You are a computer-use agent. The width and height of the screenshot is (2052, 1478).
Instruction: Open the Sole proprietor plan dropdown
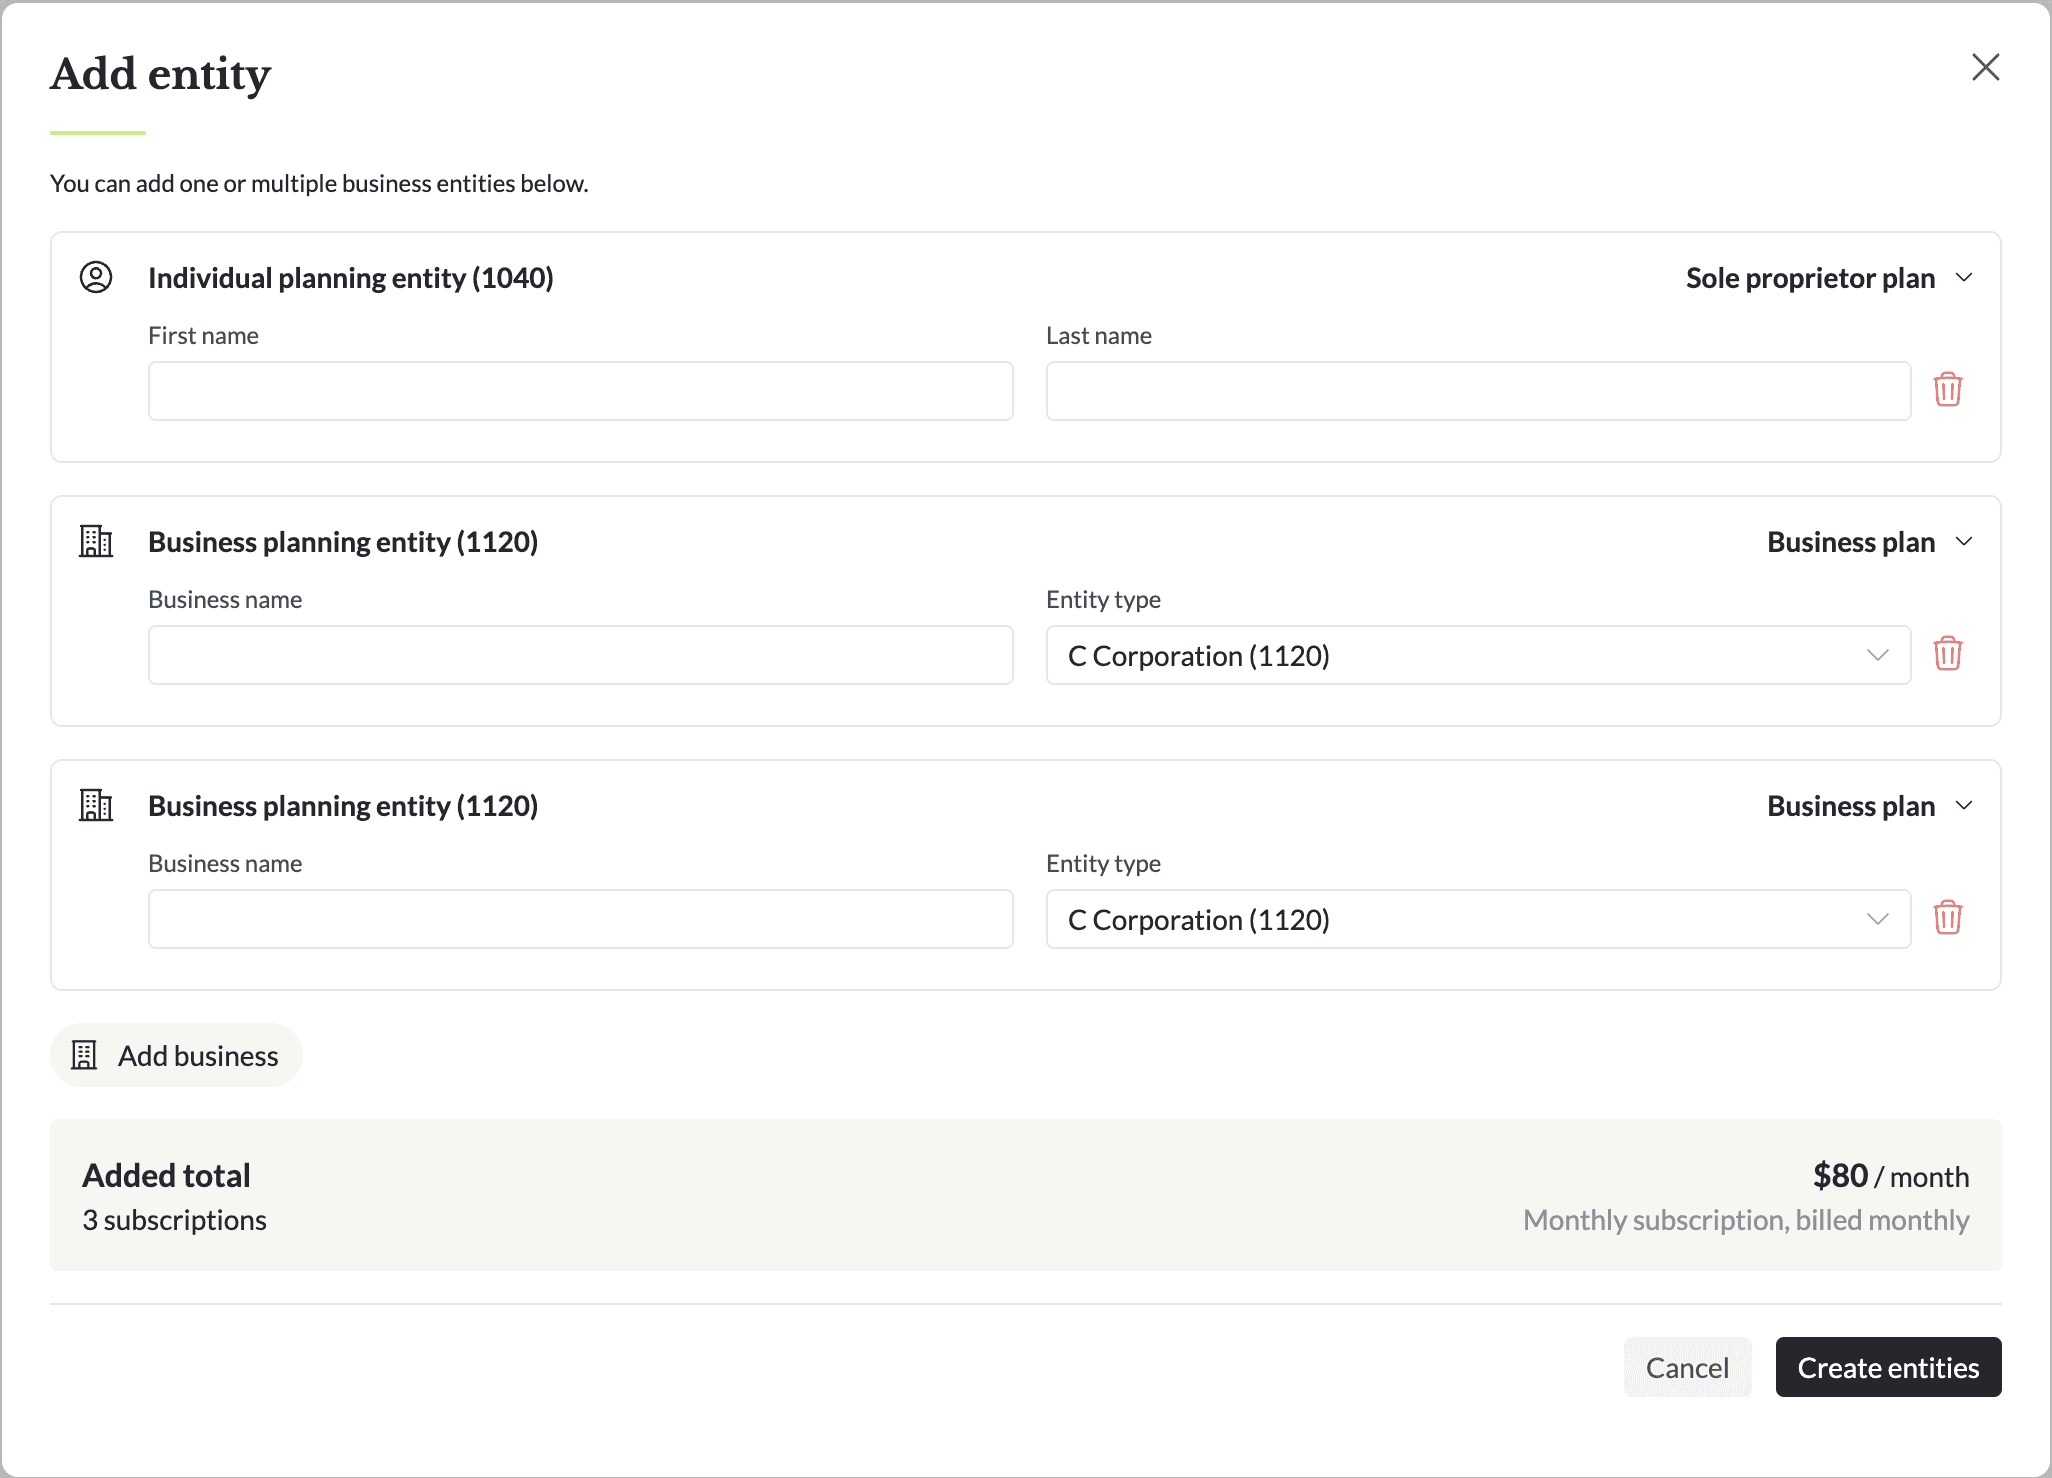click(1828, 278)
